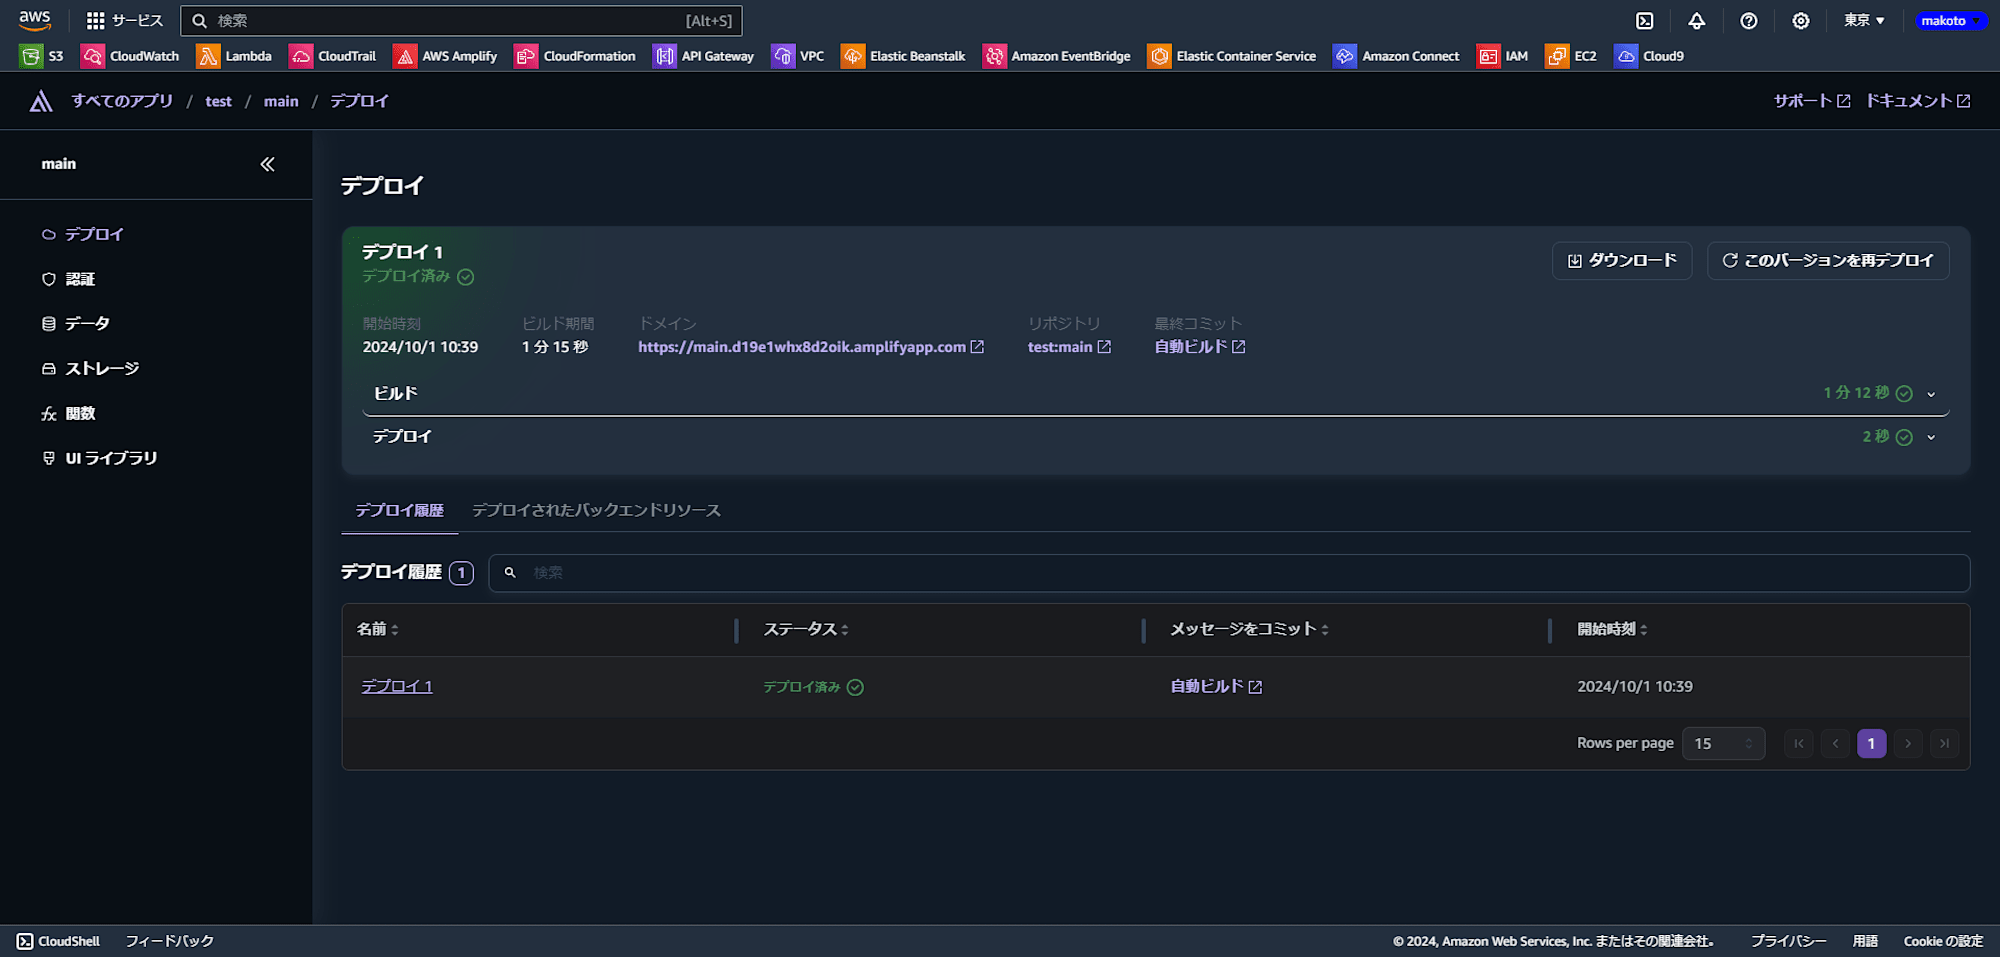Open the help question mark icon
Viewport: 2000px width, 957px height.
(1749, 21)
